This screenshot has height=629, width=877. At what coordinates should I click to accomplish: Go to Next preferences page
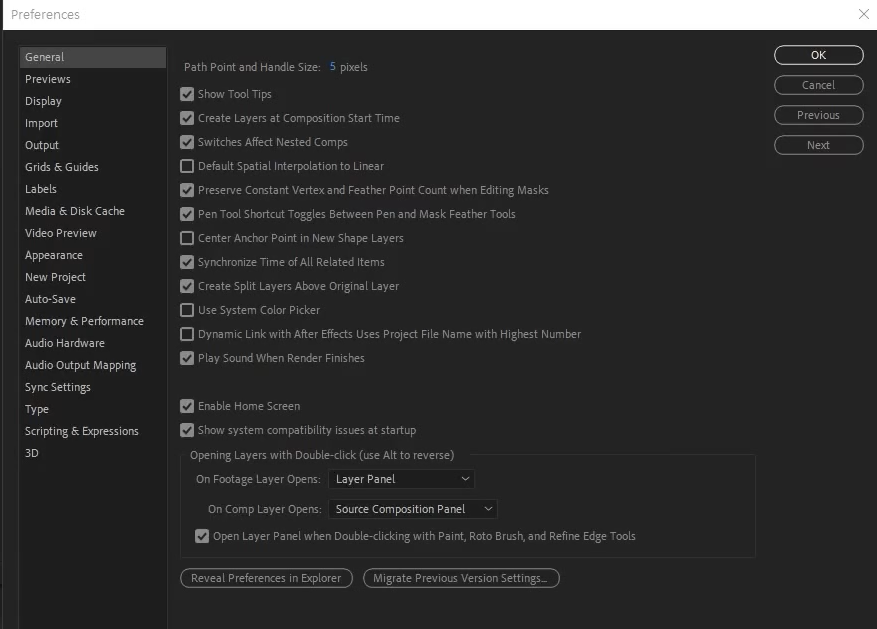pos(819,145)
